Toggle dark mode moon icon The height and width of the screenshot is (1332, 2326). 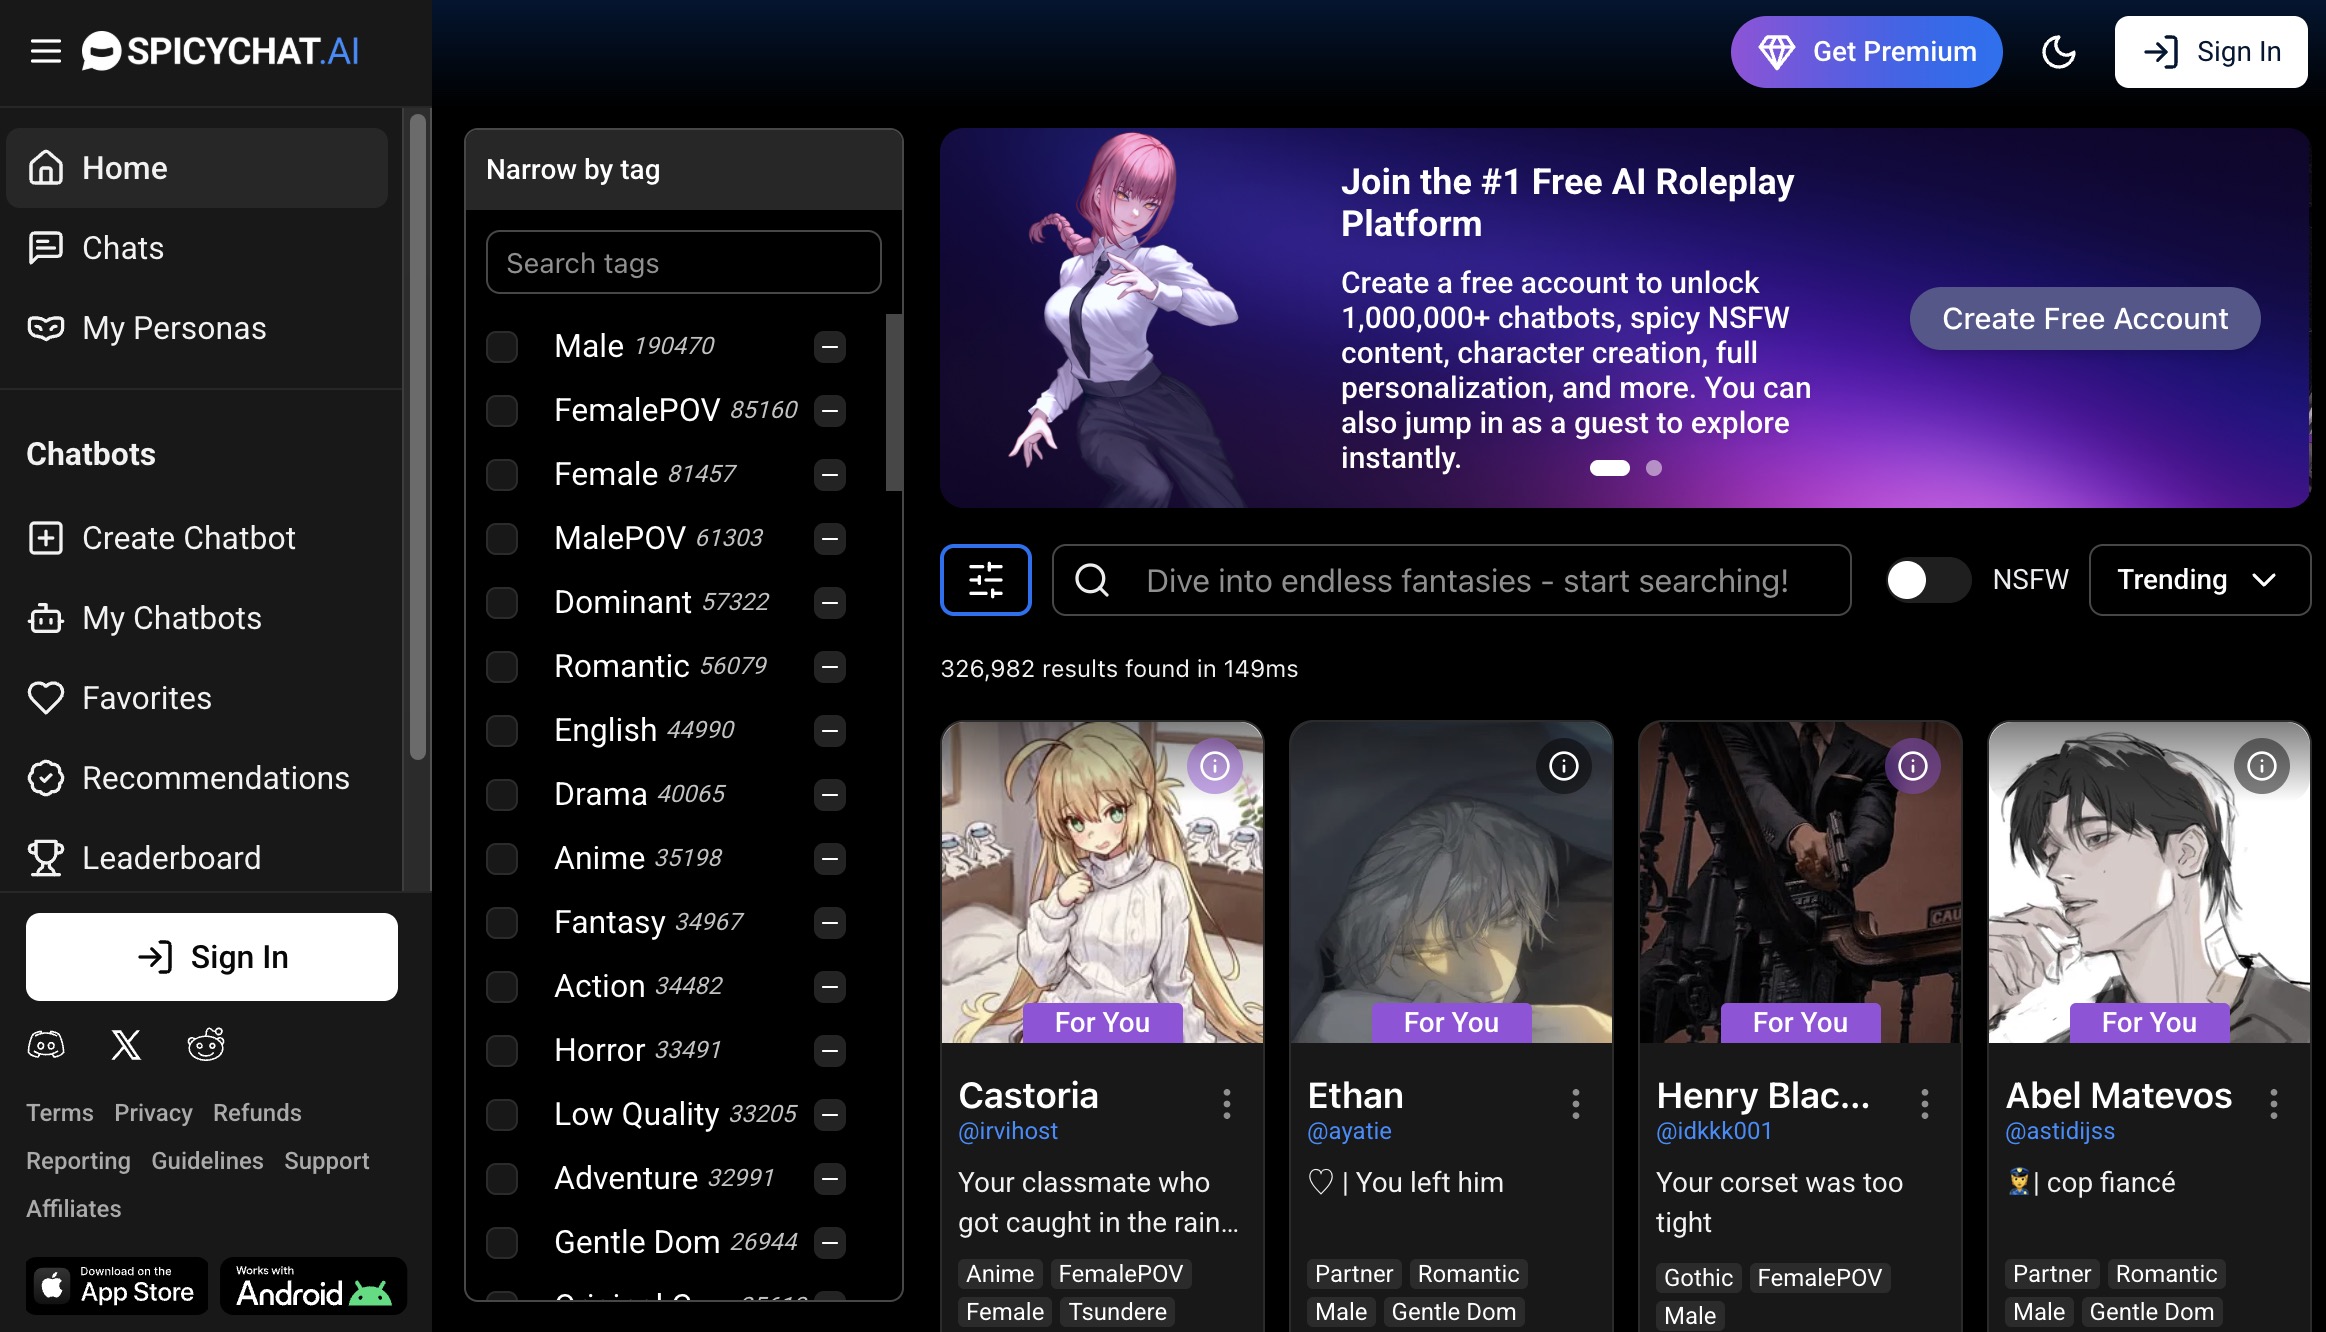2058,52
